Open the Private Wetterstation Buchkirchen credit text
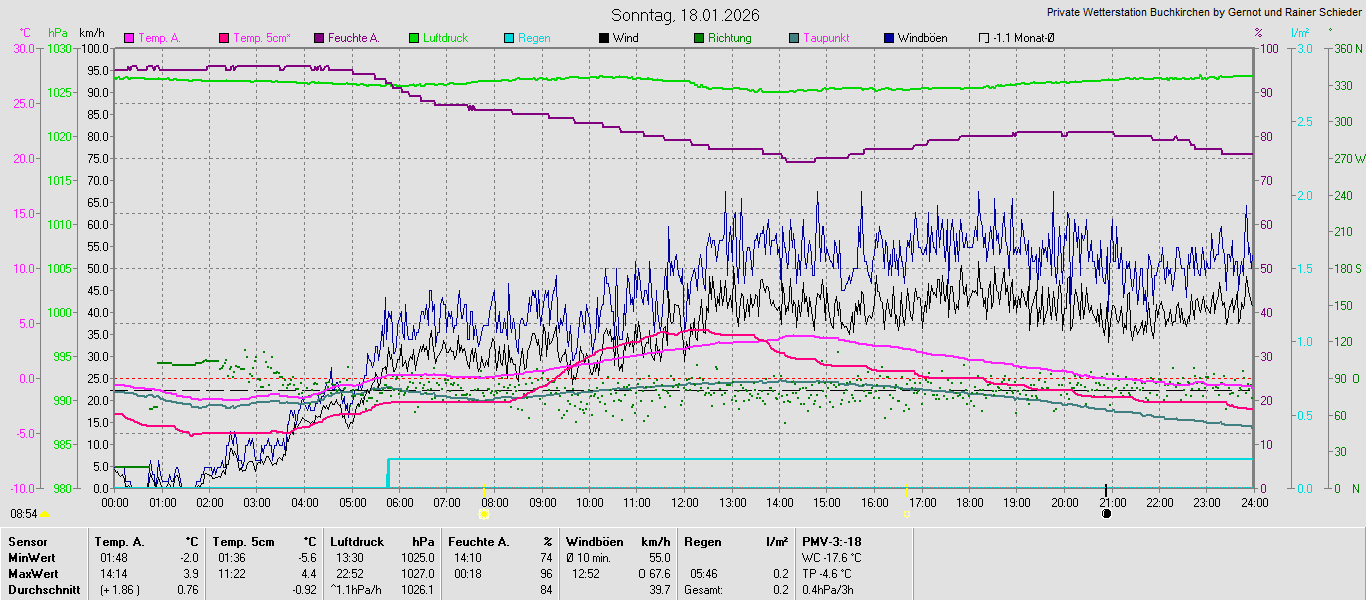The image size is (1366, 600). [1203, 13]
